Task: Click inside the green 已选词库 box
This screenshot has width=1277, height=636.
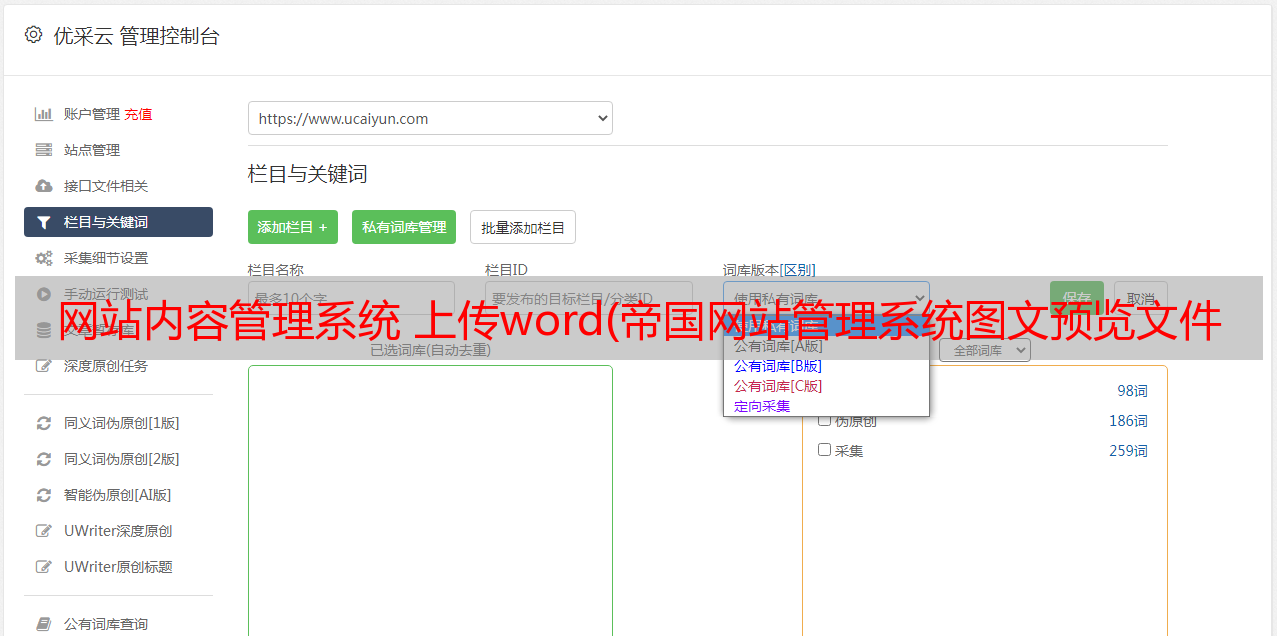Action: [430, 500]
